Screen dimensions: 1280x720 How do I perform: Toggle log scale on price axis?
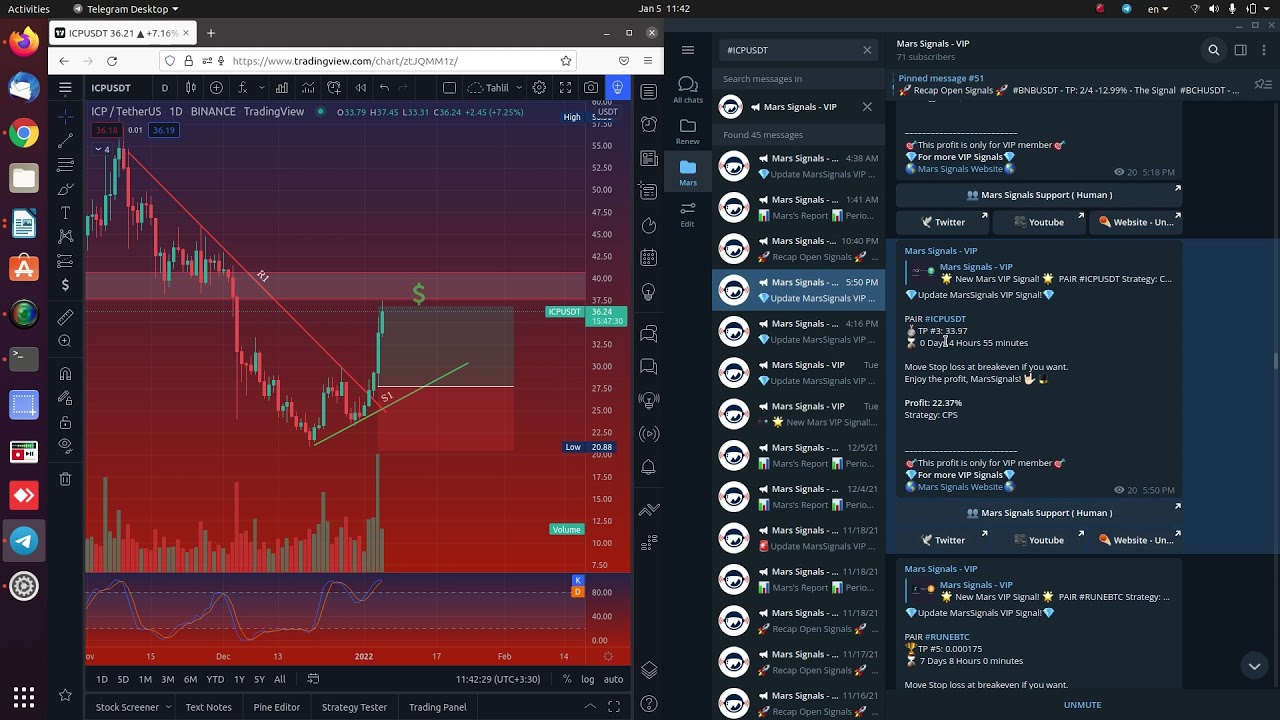click(x=588, y=679)
